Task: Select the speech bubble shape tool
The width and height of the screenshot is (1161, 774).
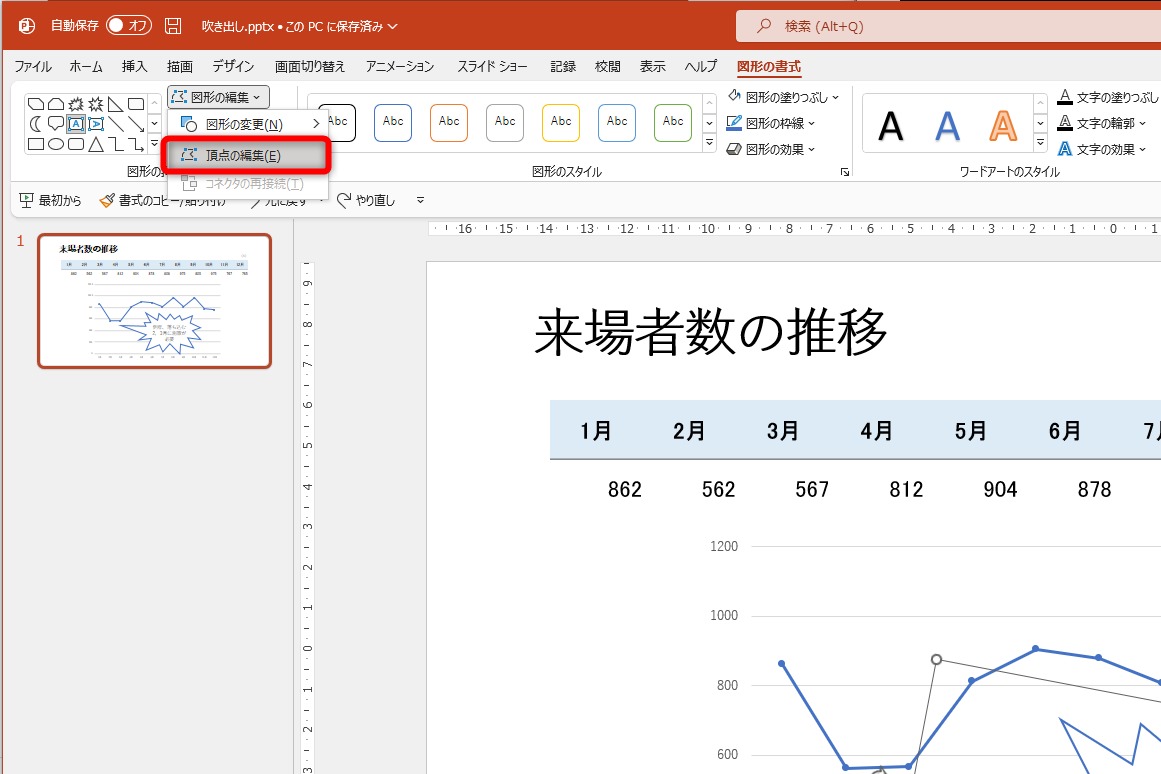Action: tap(55, 124)
